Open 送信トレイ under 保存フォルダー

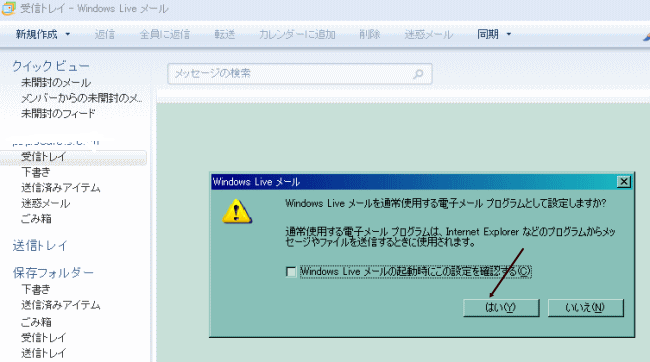click(44, 353)
